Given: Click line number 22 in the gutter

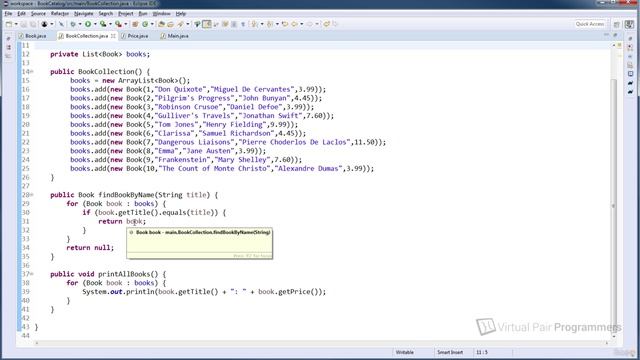Looking at the screenshot, I should pos(25,142).
